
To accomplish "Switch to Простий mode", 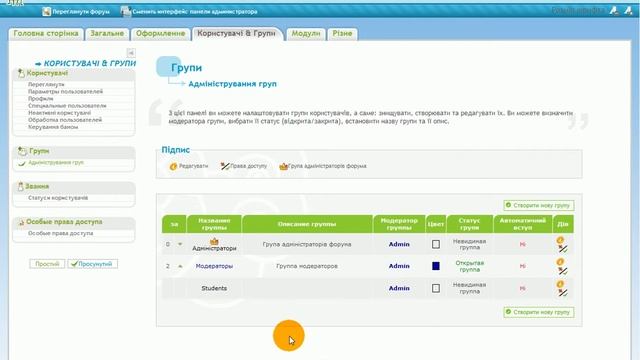I will coord(47,264).
